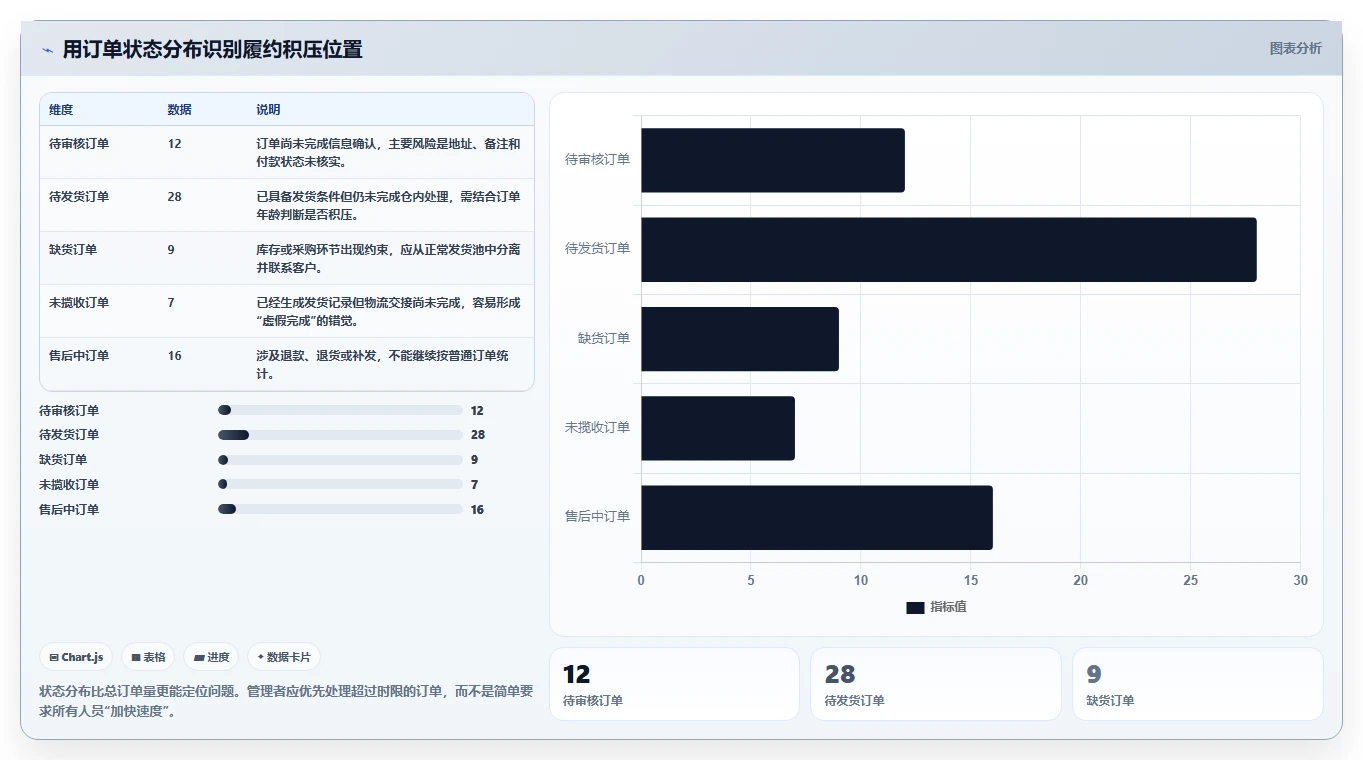Viewport: 1363px width, 760px height.
Task: Click the 售后中订单 bar in the chart
Action: [x=817, y=517]
